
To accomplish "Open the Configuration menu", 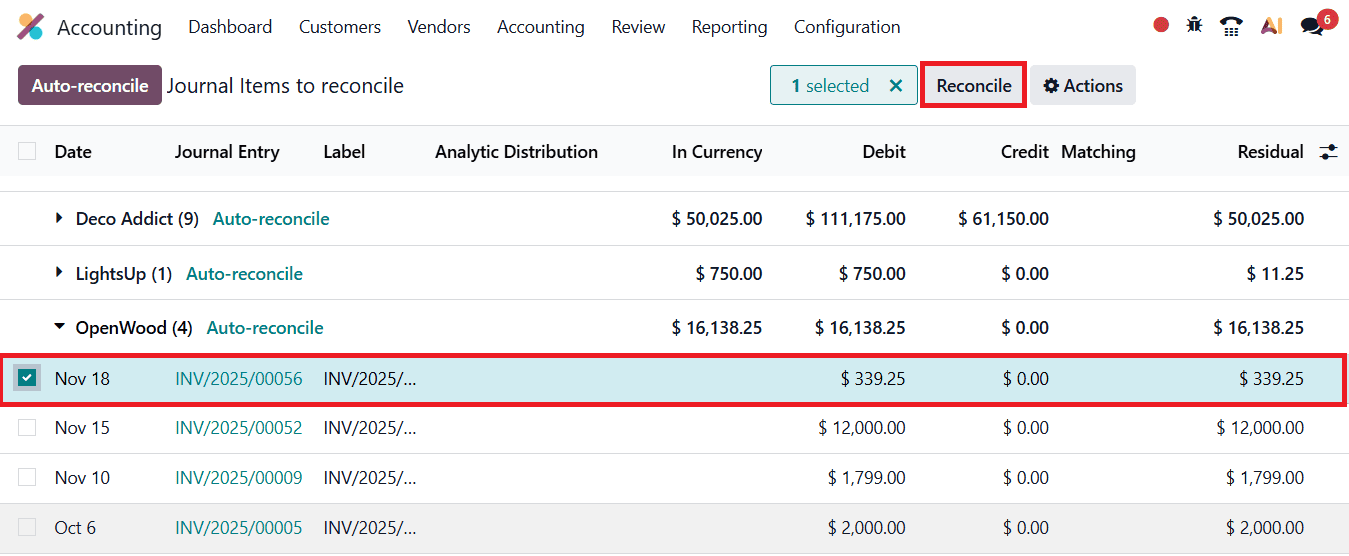I will tap(847, 27).
